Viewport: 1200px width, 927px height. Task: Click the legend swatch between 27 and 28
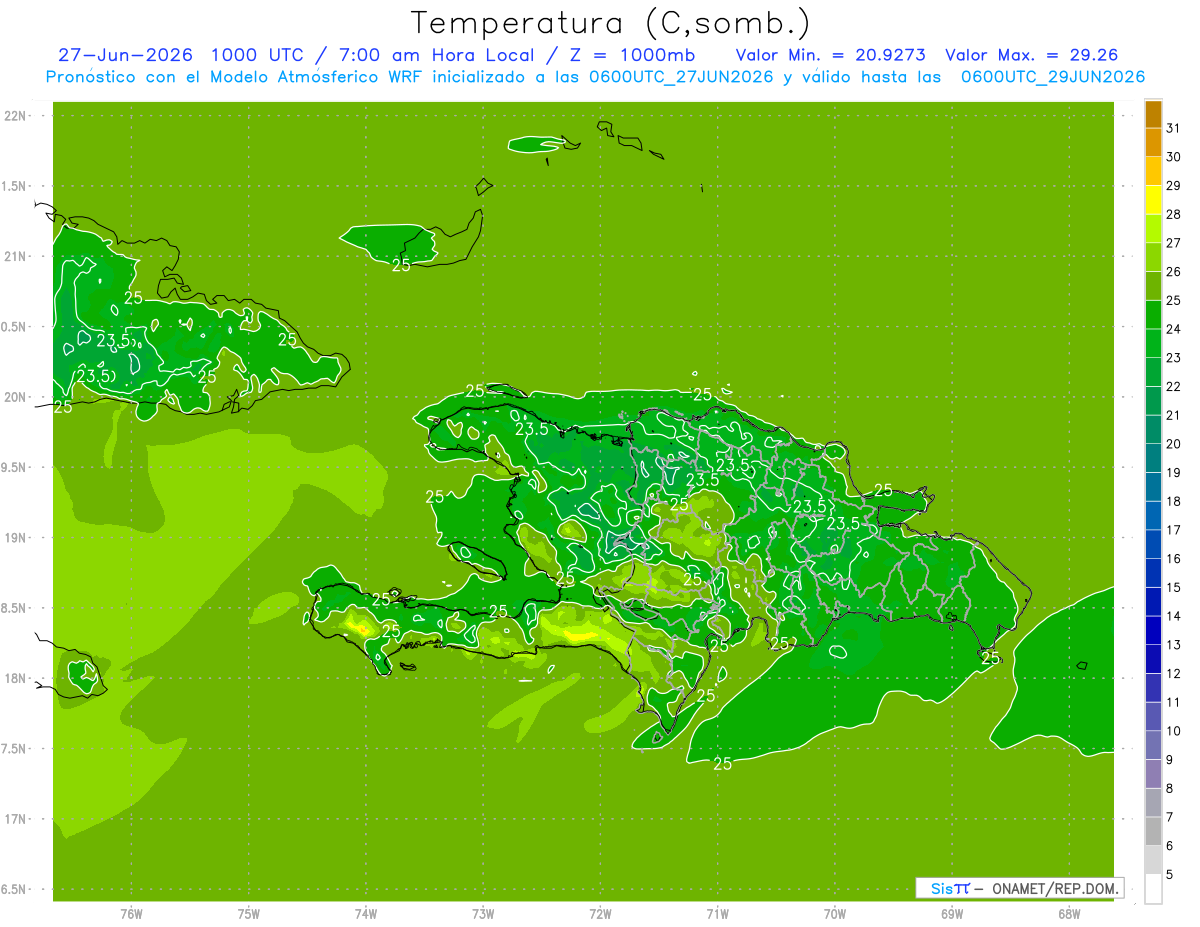click(x=1153, y=229)
